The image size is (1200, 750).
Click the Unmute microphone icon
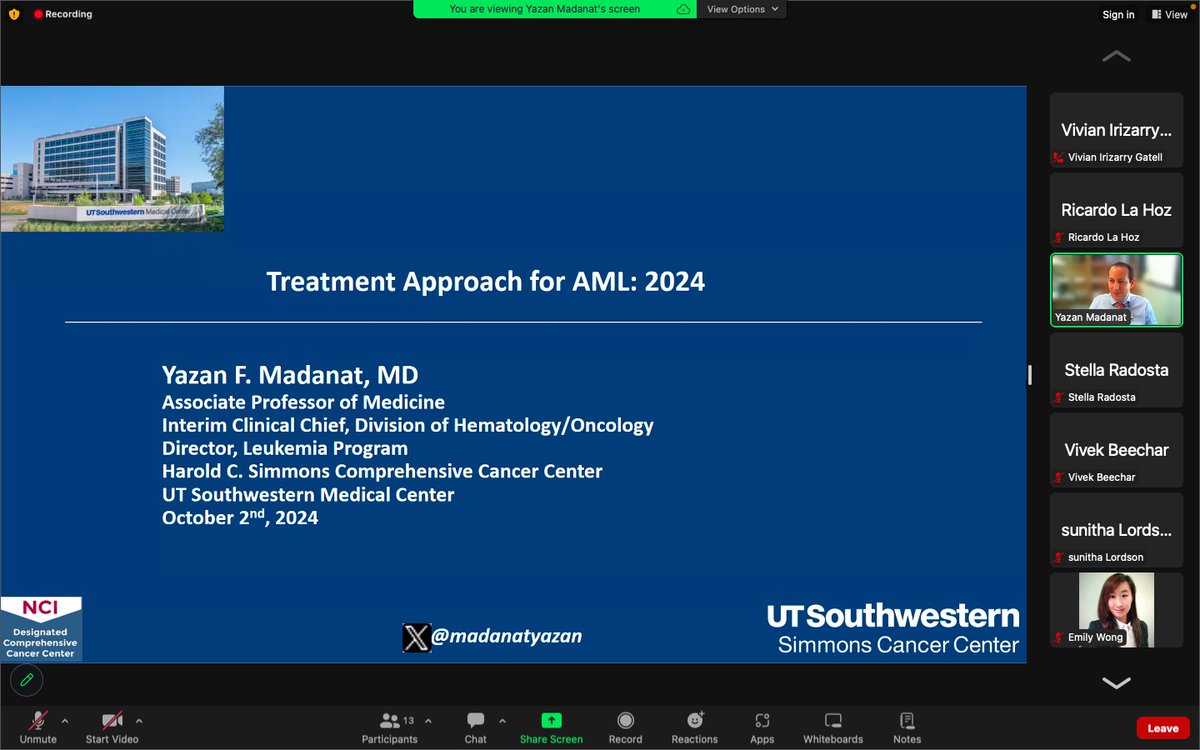(38, 720)
